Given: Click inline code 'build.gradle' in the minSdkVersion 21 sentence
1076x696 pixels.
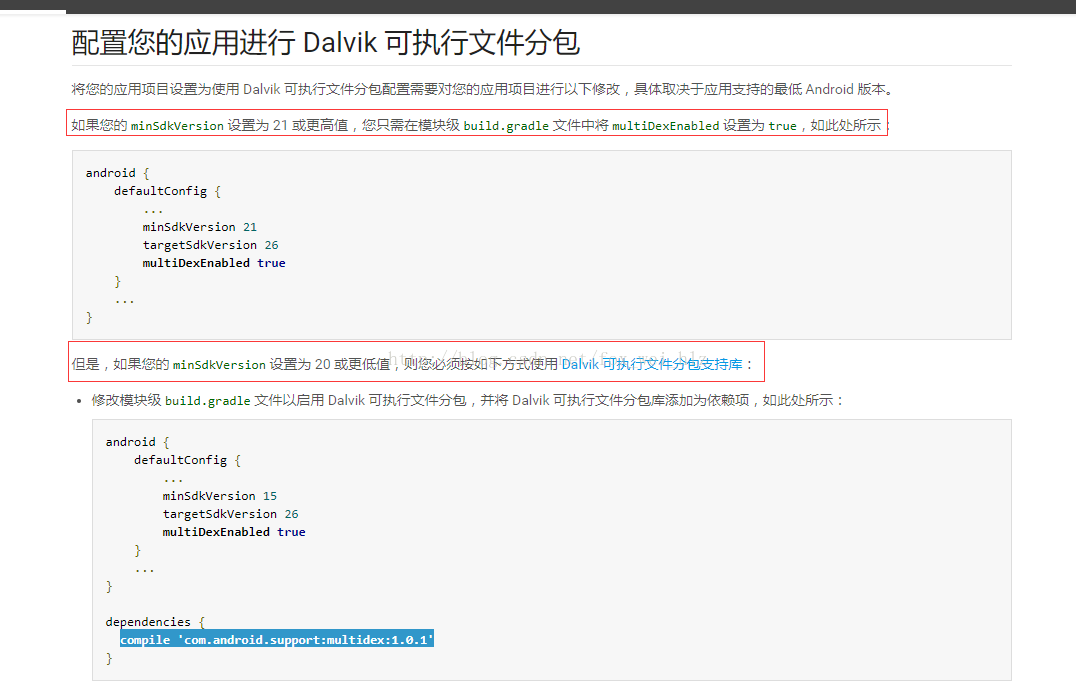Looking at the screenshot, I should point(506,126).
